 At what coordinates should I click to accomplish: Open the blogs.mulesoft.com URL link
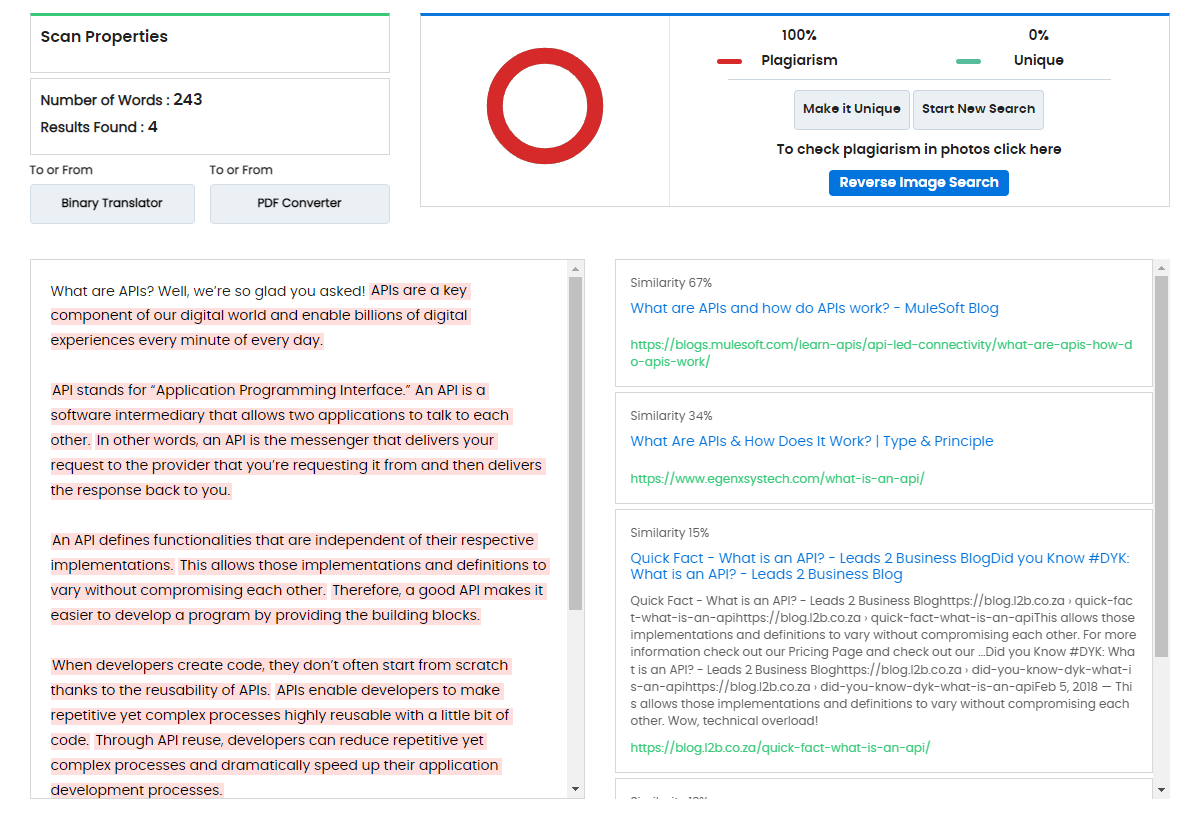[881, 353]
